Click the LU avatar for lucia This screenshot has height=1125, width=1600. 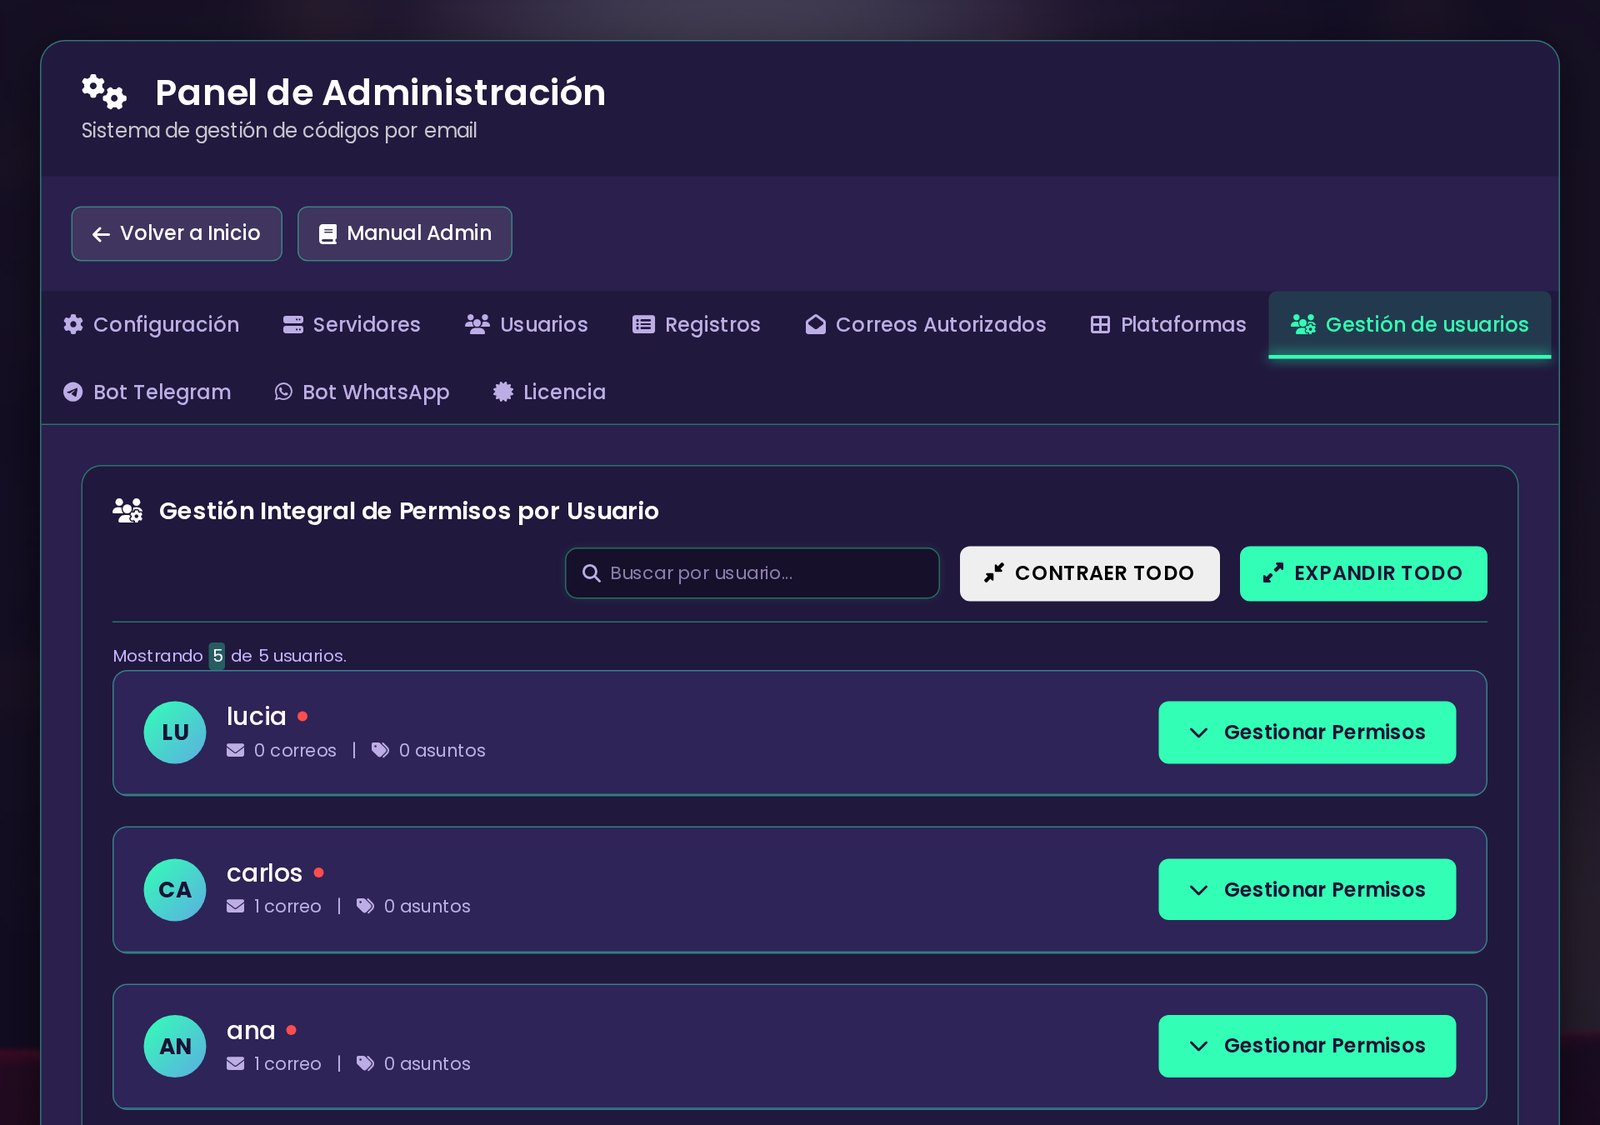(175, 732)
